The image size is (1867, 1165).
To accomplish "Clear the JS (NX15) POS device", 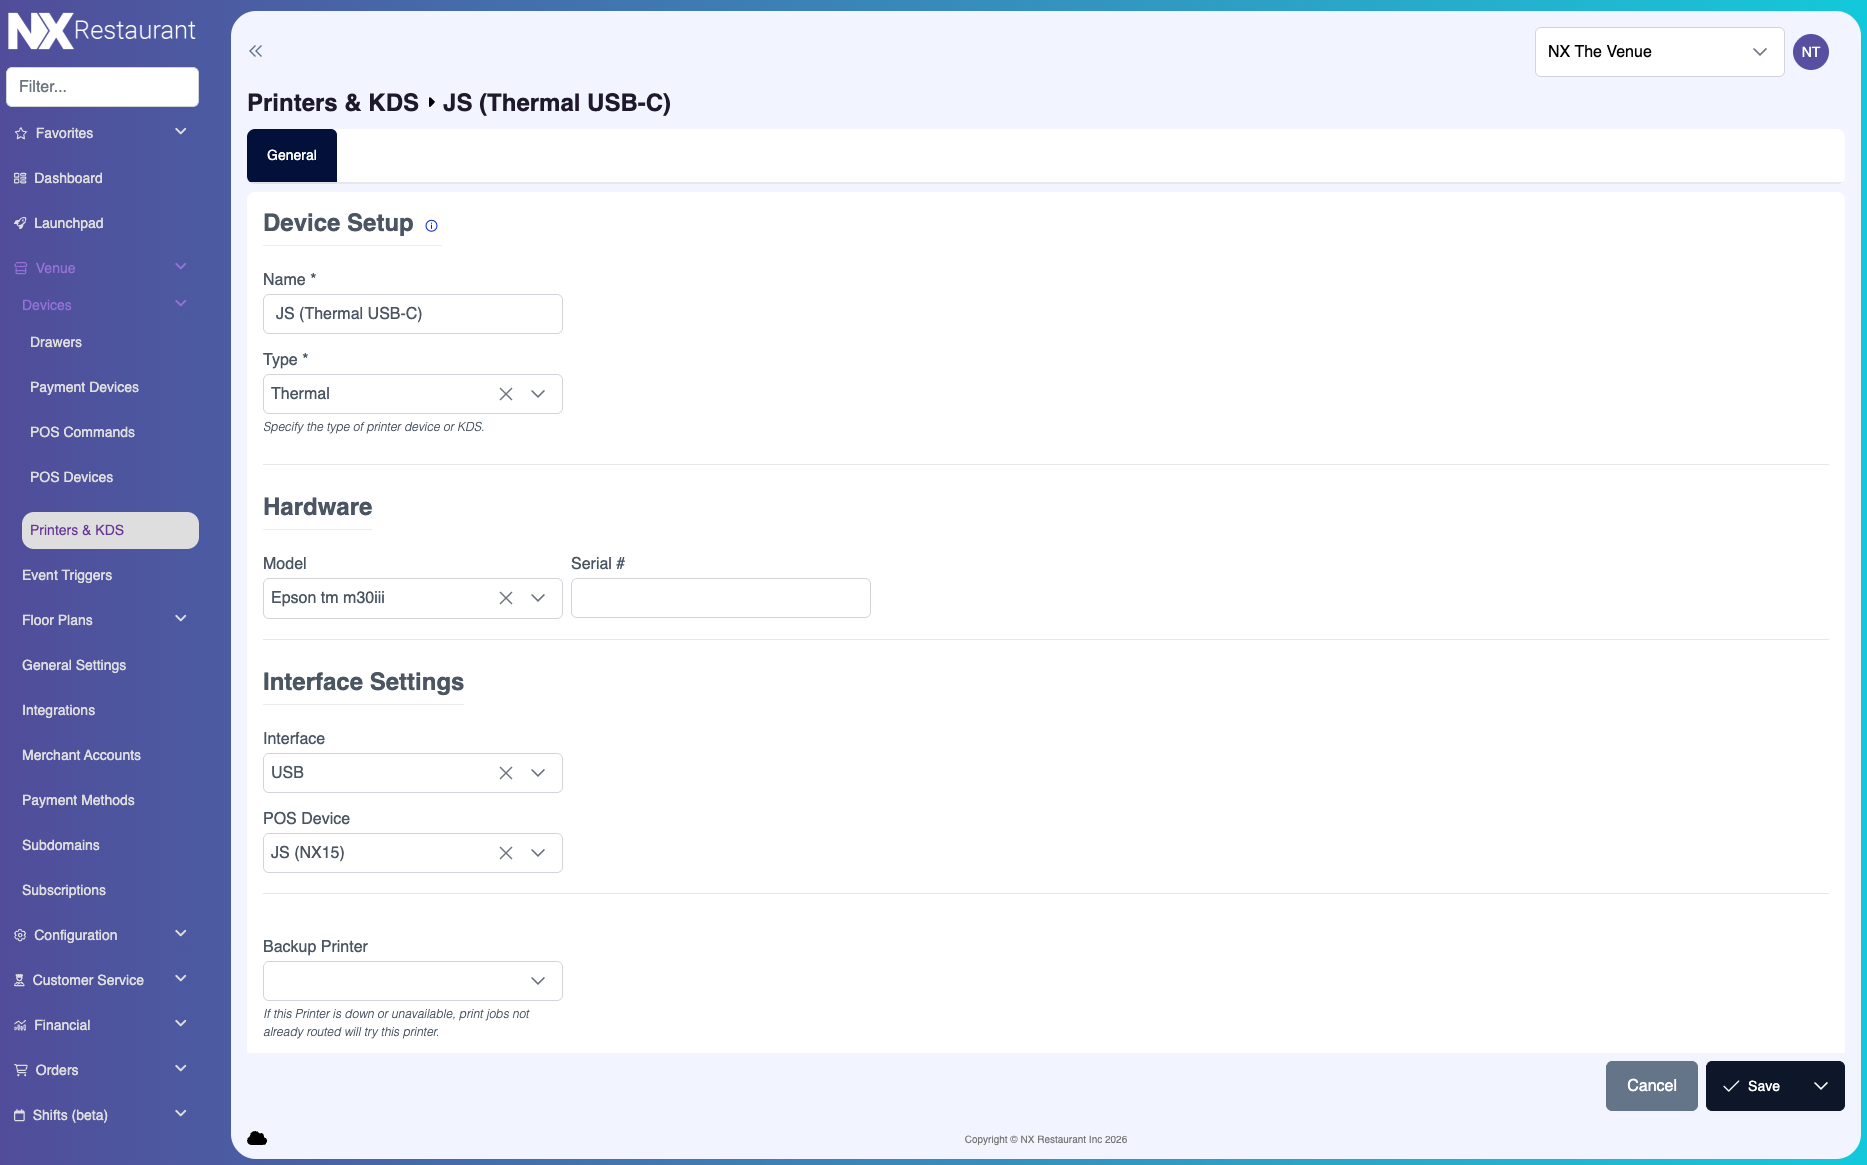I will [x=506, y=853].
